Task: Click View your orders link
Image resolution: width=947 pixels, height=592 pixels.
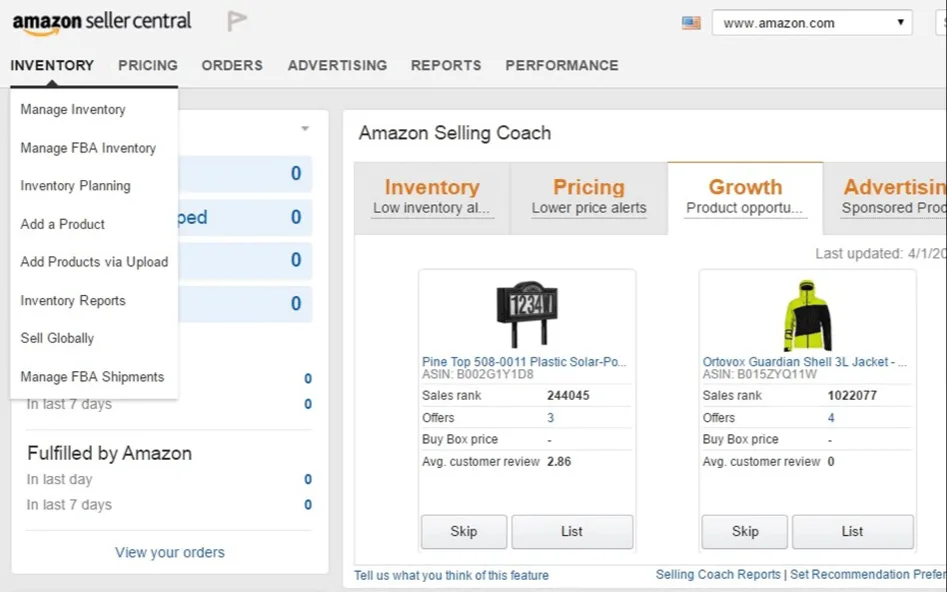Action: [x=170, y=552]
